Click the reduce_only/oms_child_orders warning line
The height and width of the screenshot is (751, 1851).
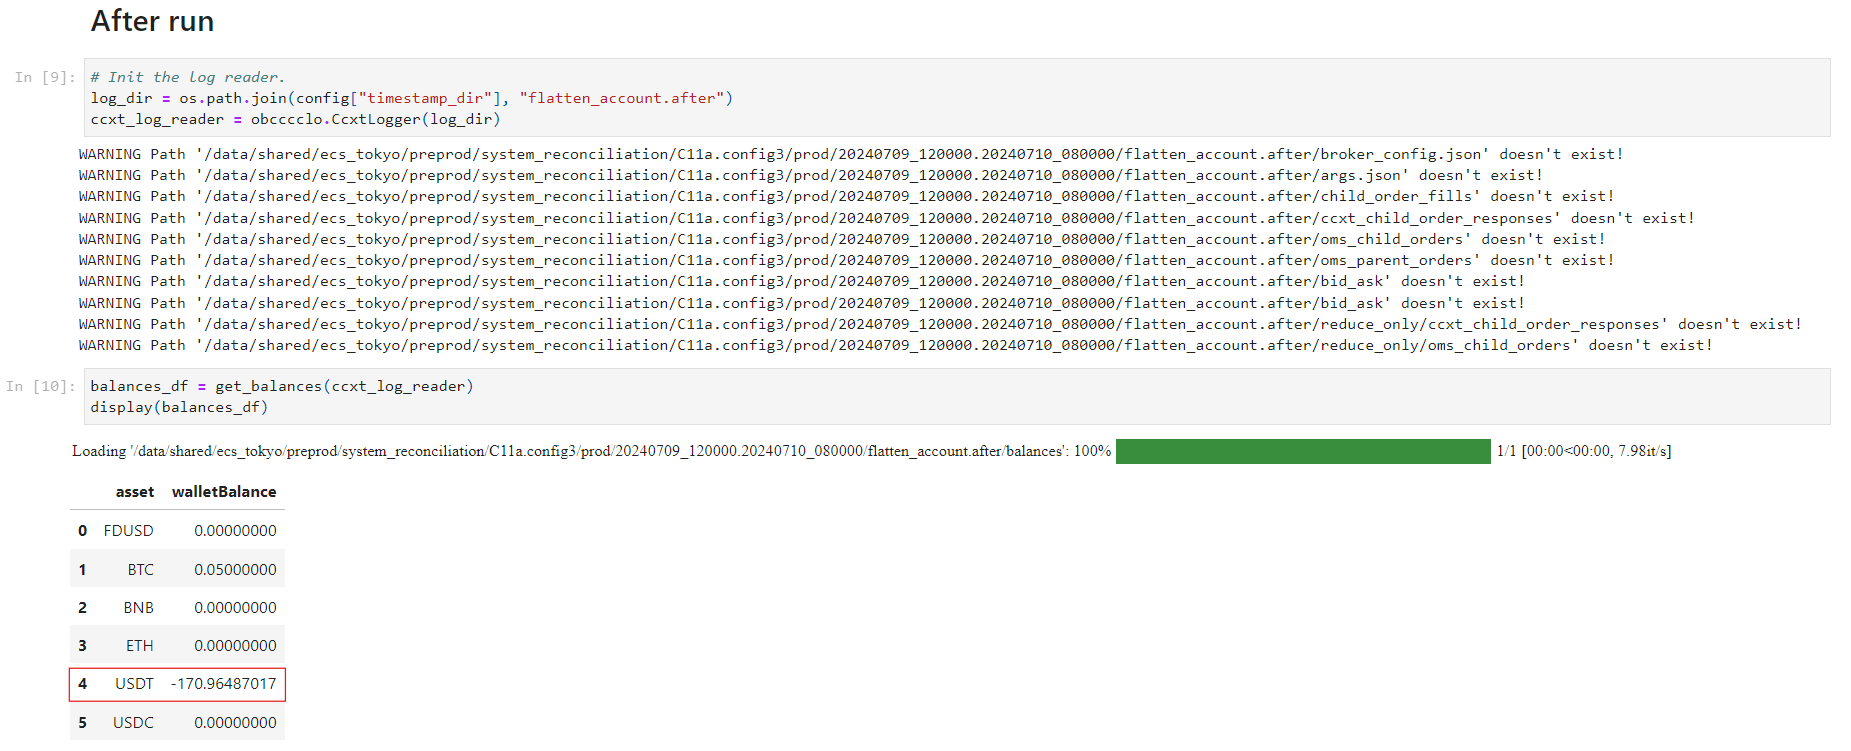(896, 345)
